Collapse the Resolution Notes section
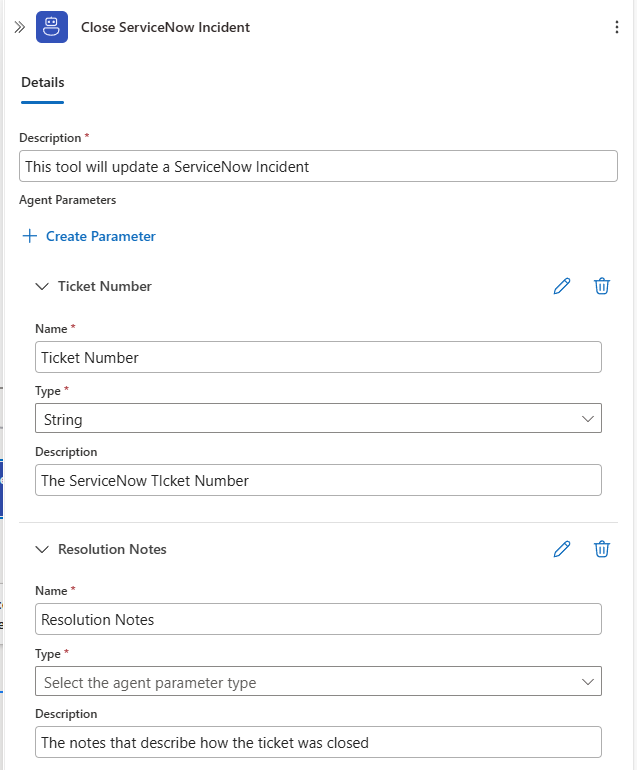The width and height of the screenshot is (637, 770). click(42, 549)
